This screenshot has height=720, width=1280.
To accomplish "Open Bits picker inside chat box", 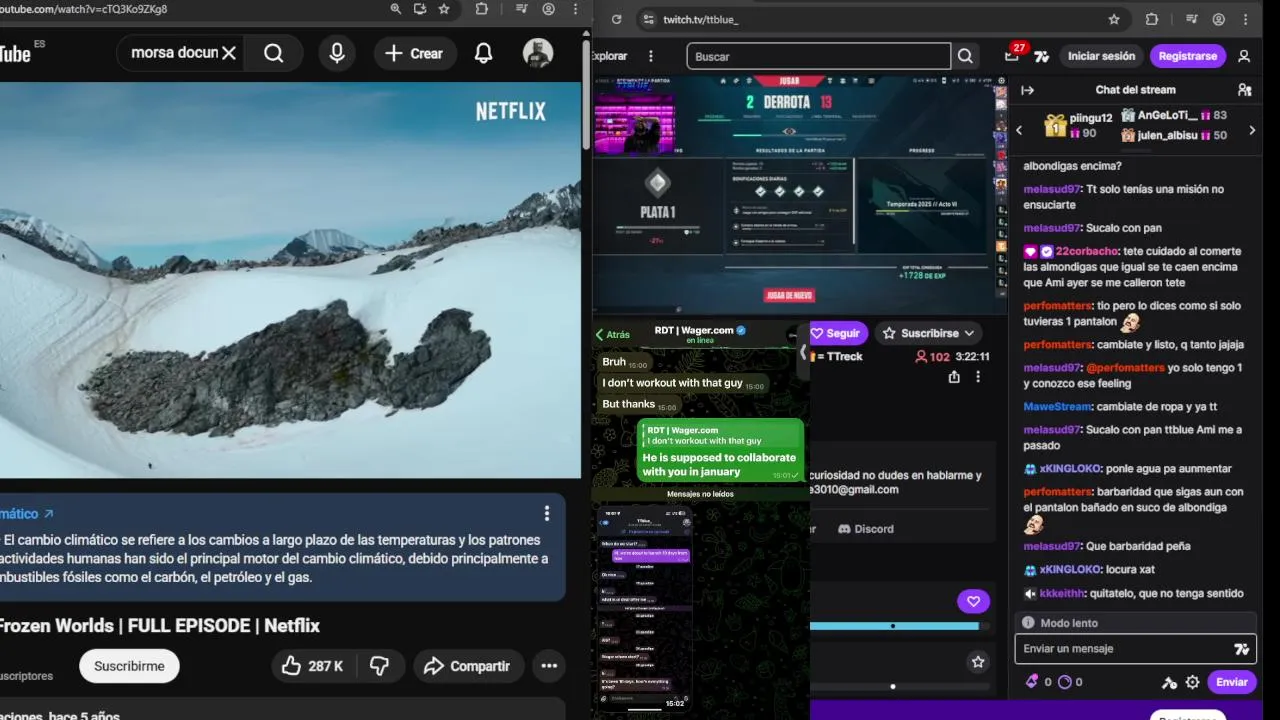I will pos(1242,649).
